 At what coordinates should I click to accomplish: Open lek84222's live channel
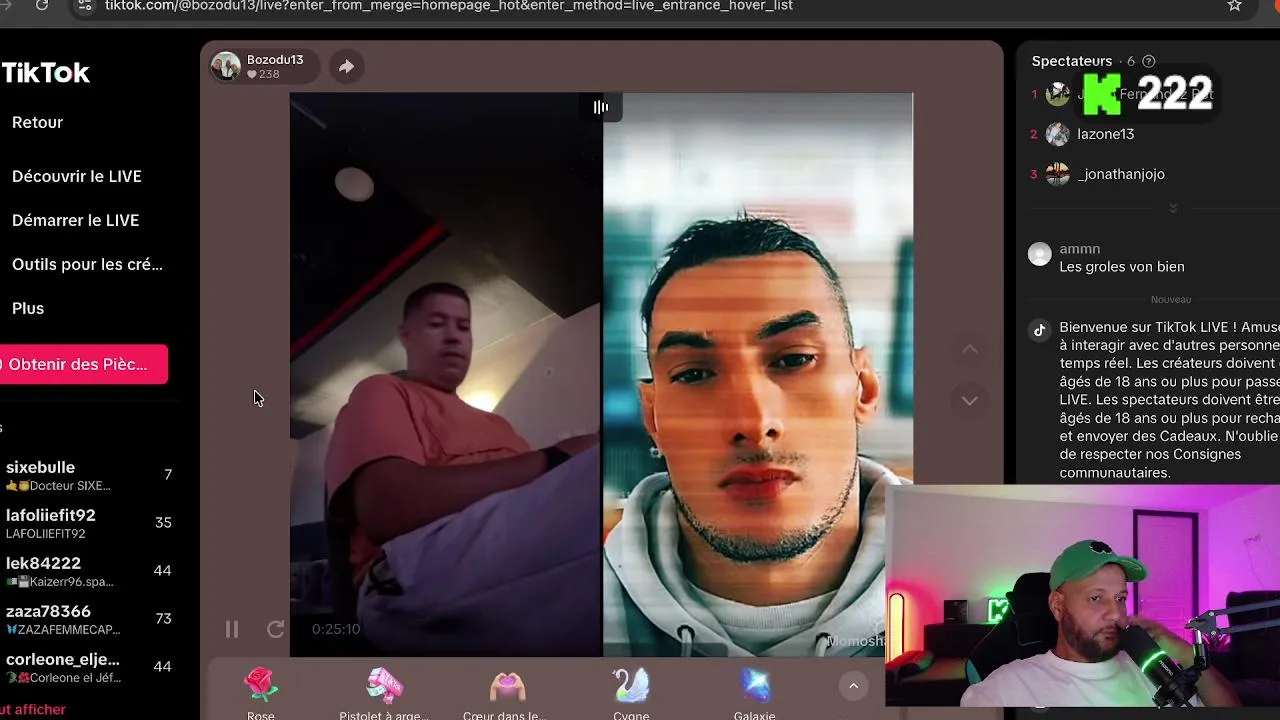[x=88, y=571]
